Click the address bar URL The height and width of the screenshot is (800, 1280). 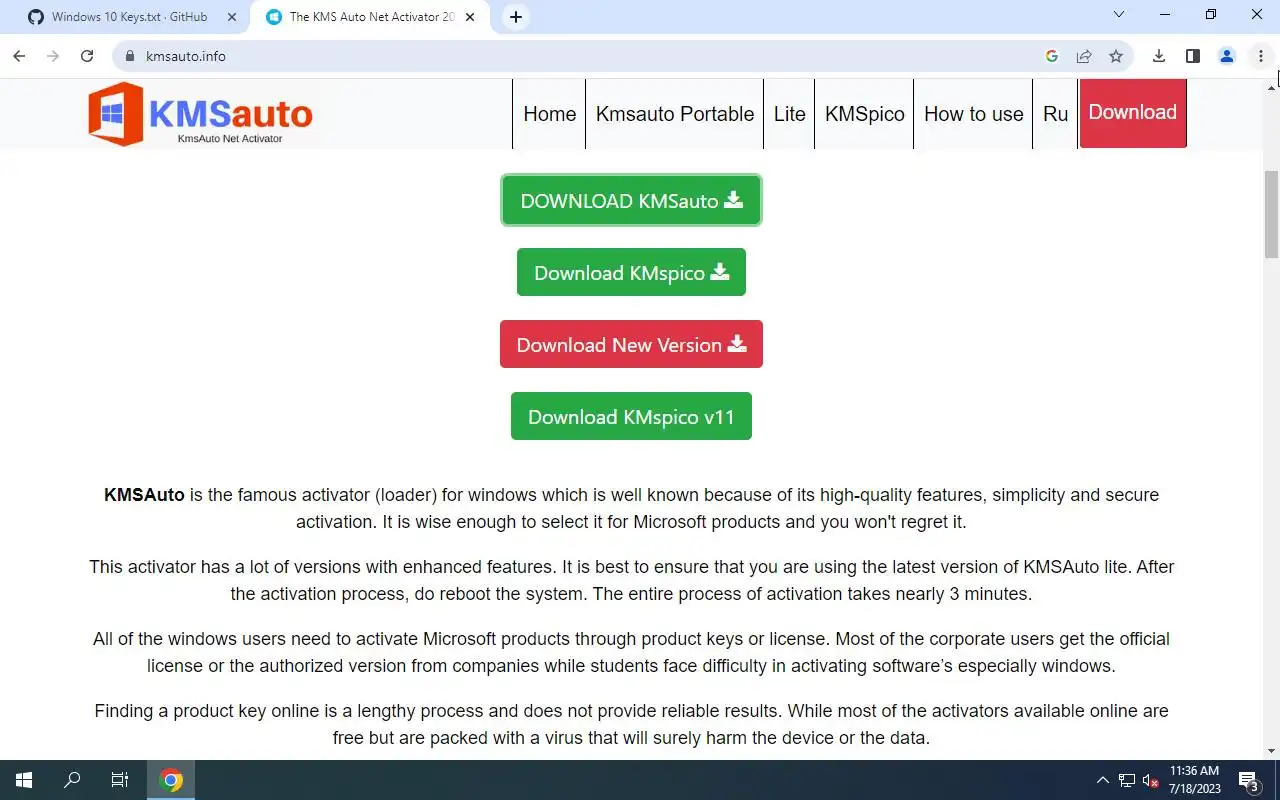[186, 56]
